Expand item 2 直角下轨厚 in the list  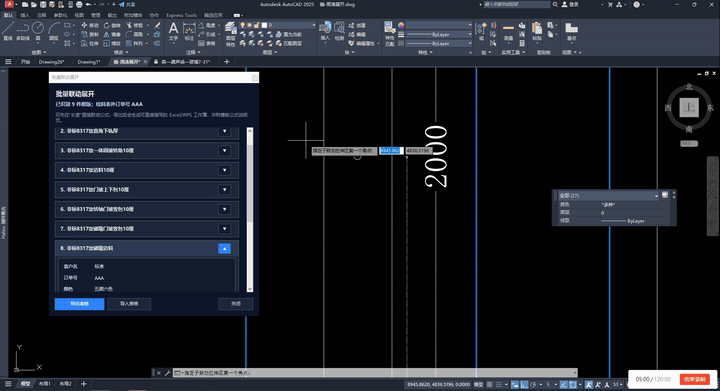tap(225, 131)
